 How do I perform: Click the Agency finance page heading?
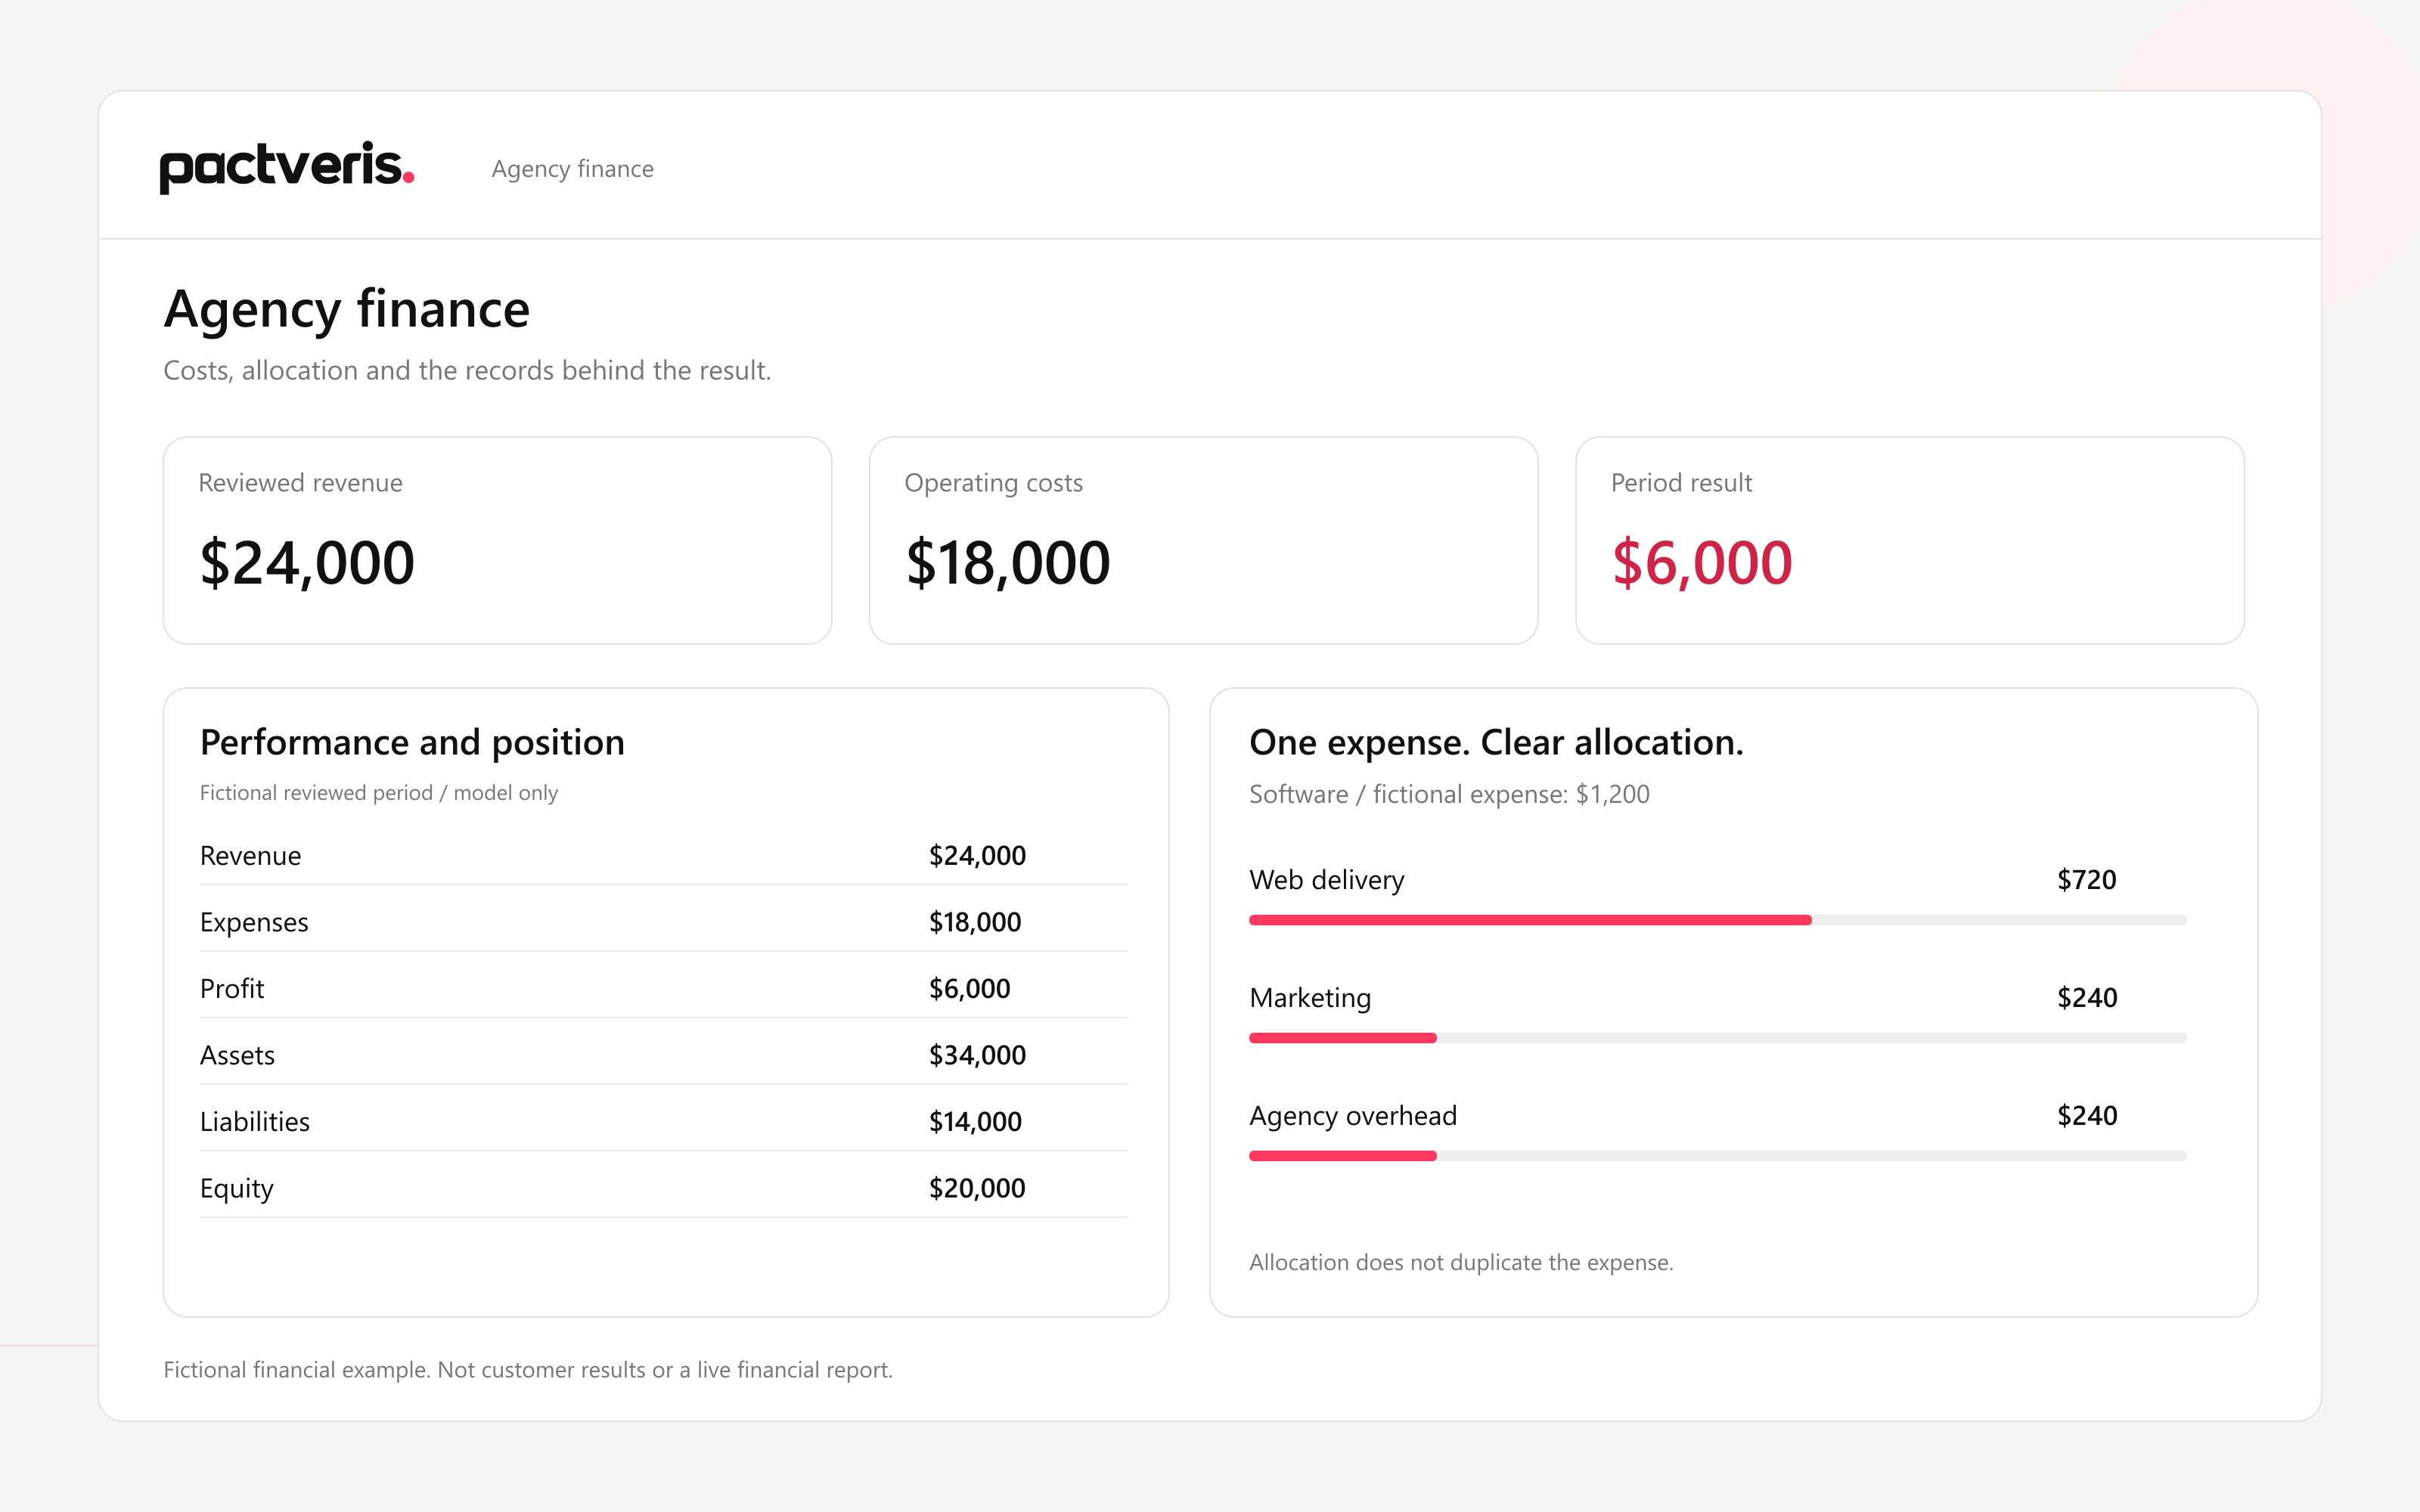(347, 309)
